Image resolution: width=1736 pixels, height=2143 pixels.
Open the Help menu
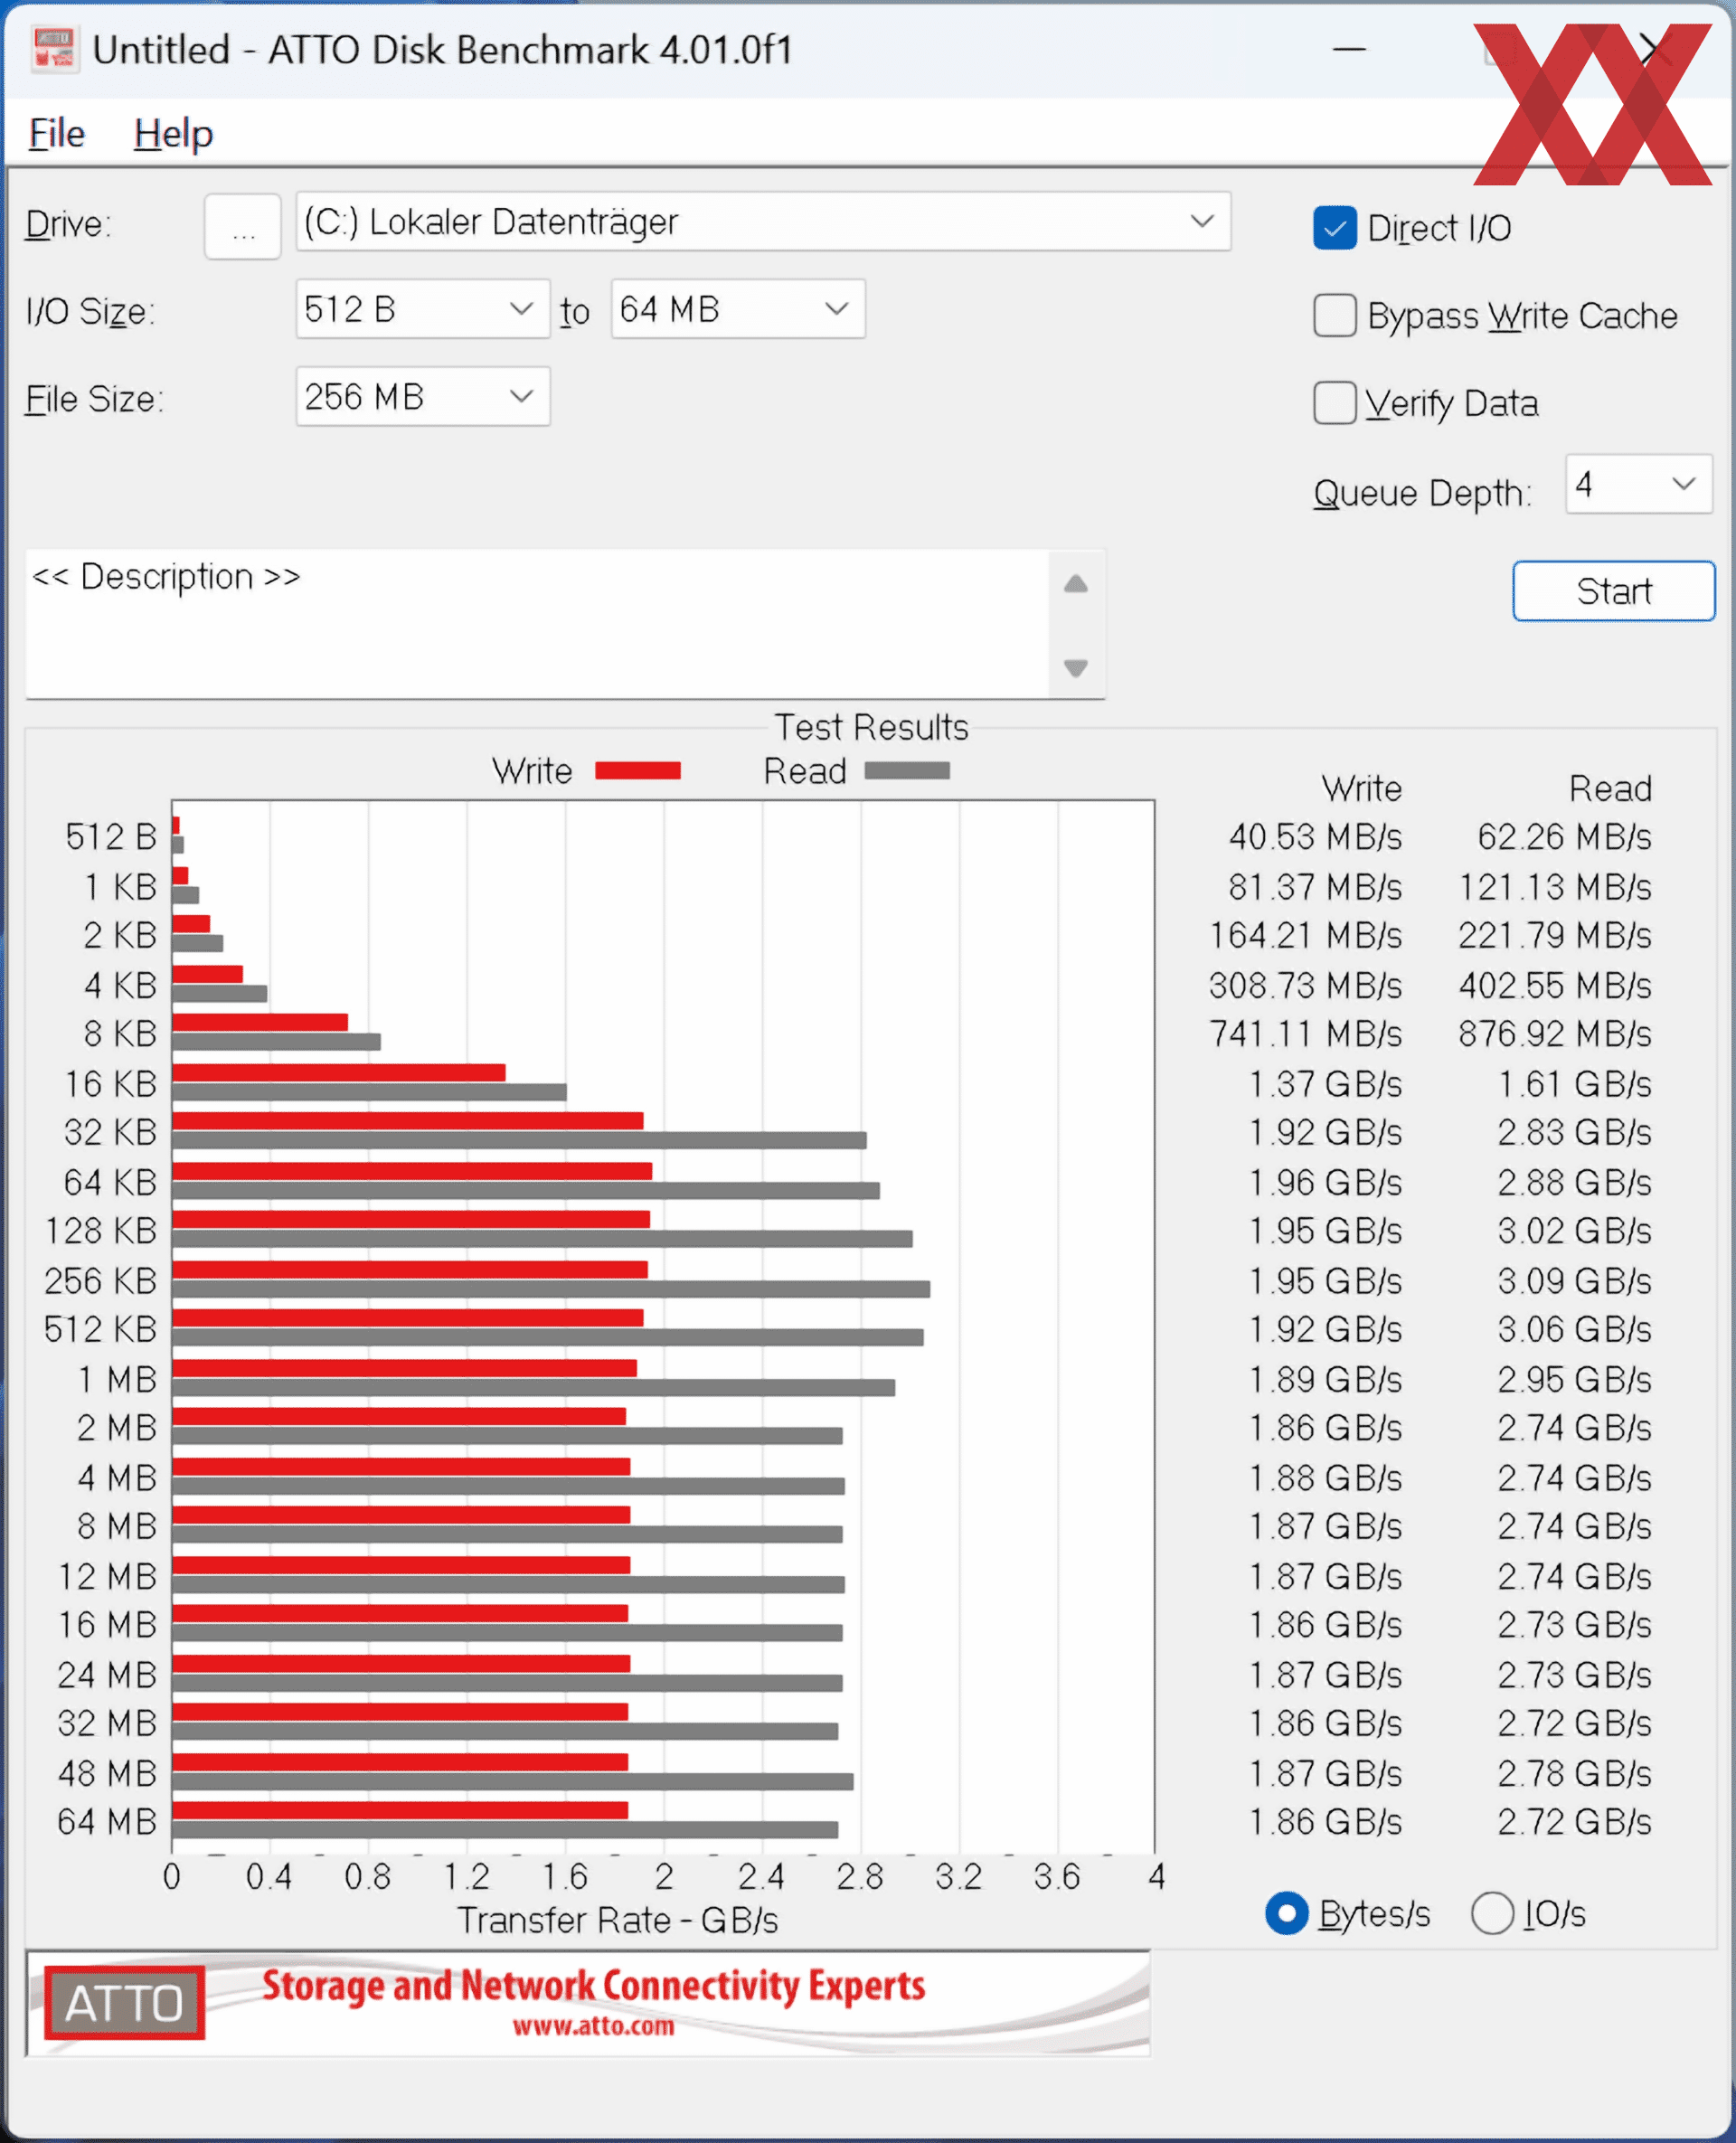coord(173,133)
